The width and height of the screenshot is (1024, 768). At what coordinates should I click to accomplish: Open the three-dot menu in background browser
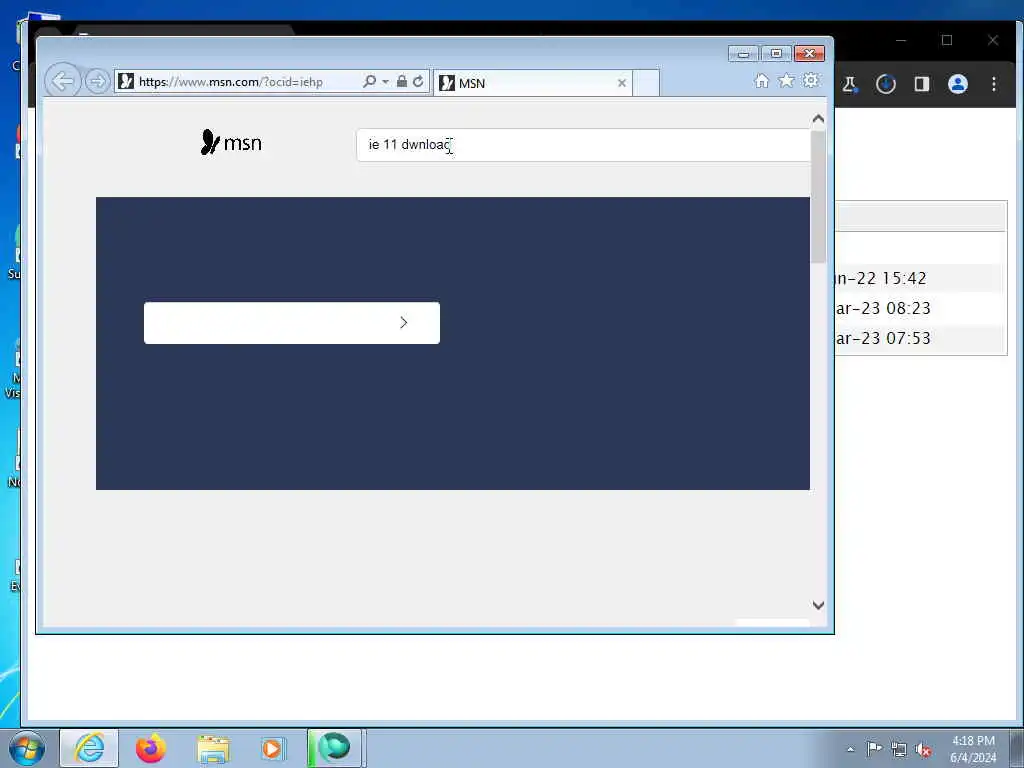click(x=993, y=84)
